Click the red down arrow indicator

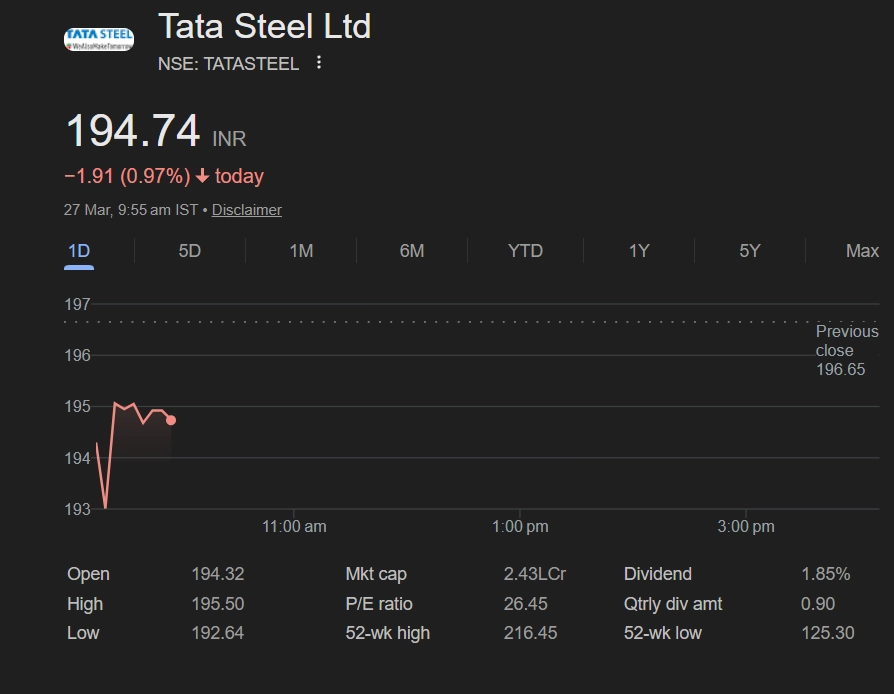pyautogui.click(x=202, y=177)
